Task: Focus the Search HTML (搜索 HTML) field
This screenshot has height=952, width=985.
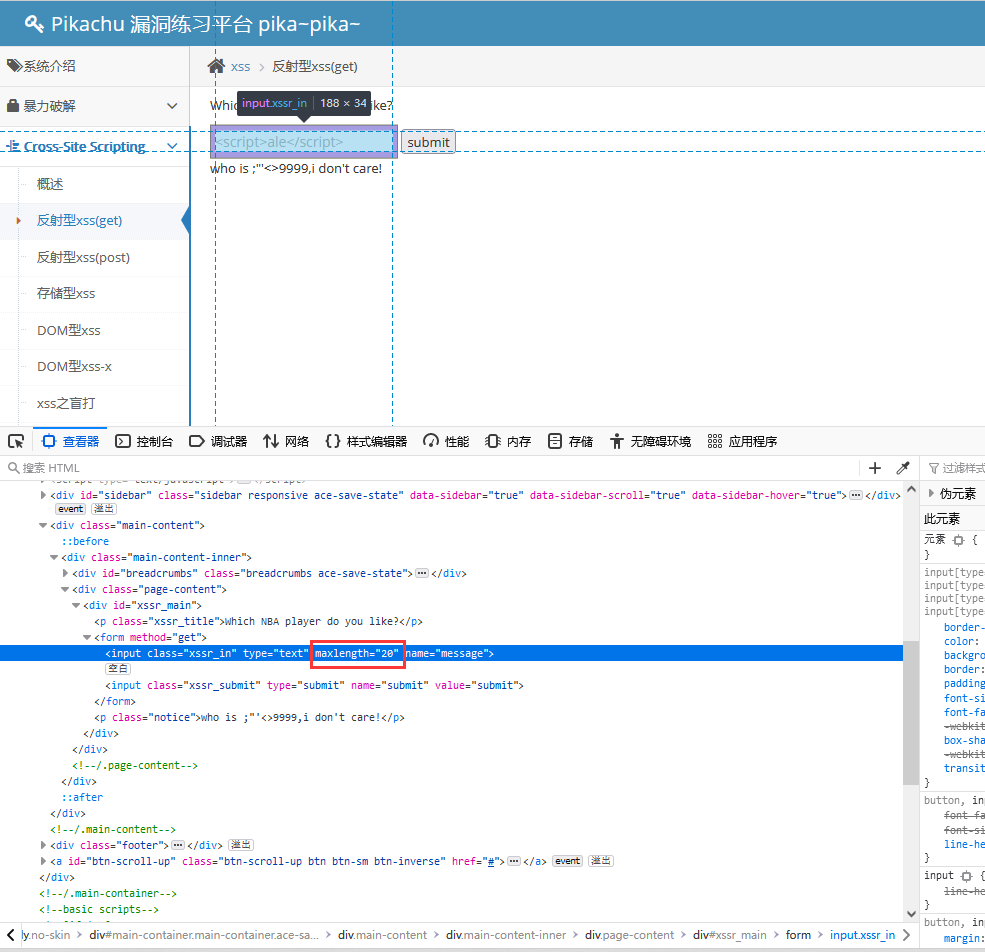Action: [x=430, y=468]
